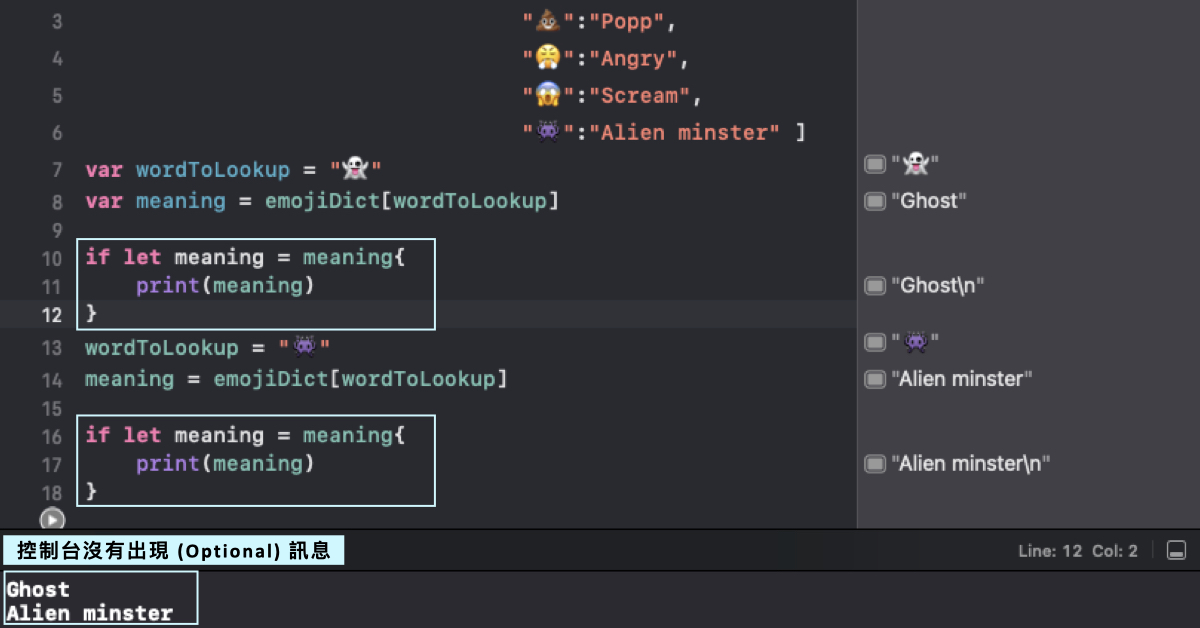
Task: Place cursor on wordToLookup in line 7
Action: [212, 169]
